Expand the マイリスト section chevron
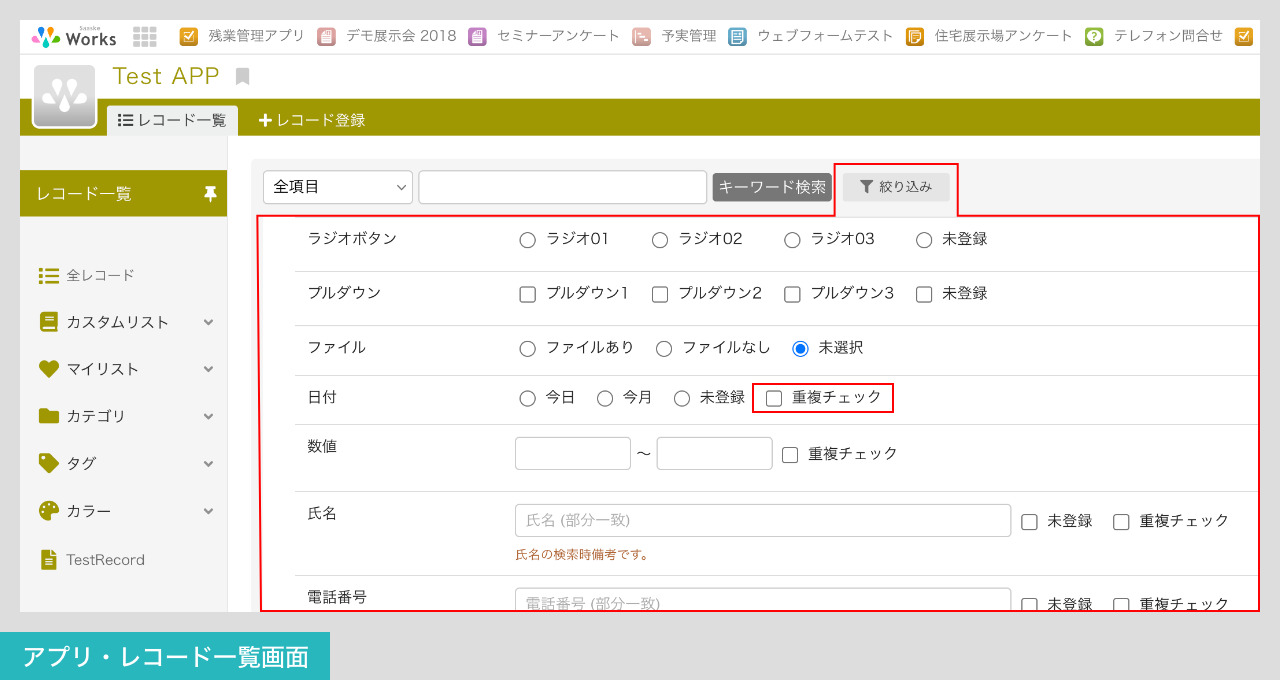Image resolution: width=1280 pixels, height=680 pixels. [x=208, y=369]
